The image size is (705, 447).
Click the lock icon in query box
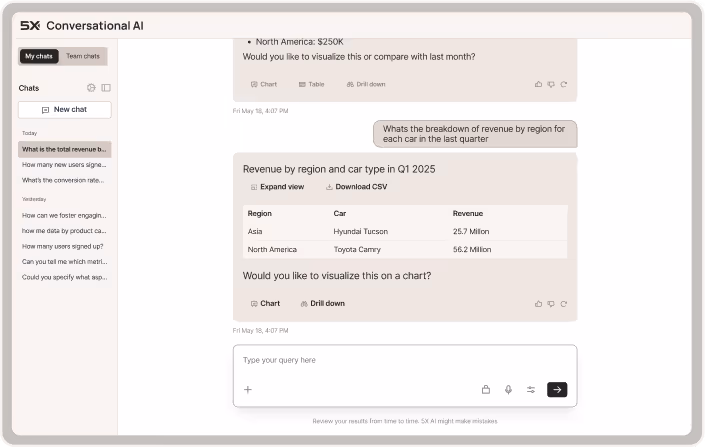pyautogui.click(x=486, y=390)
